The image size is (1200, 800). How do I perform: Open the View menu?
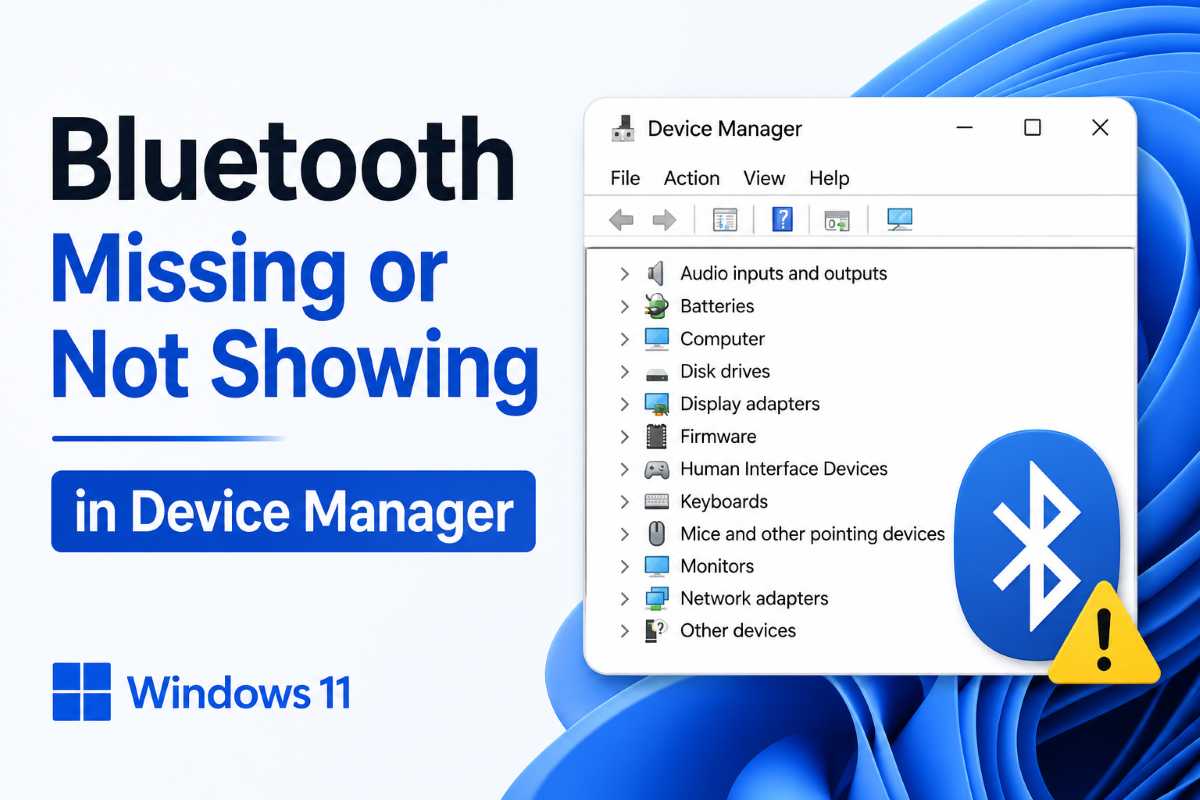(764, 178)
